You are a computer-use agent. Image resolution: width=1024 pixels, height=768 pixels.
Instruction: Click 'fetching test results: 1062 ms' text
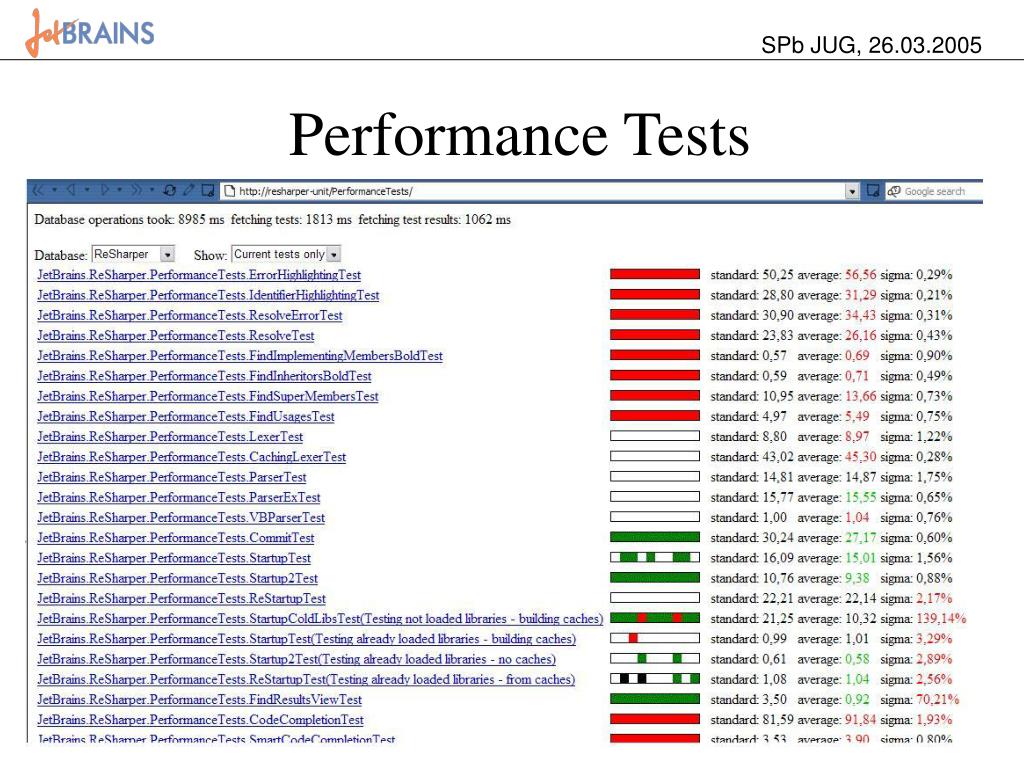pyautogui.click(x=434, y=220)
